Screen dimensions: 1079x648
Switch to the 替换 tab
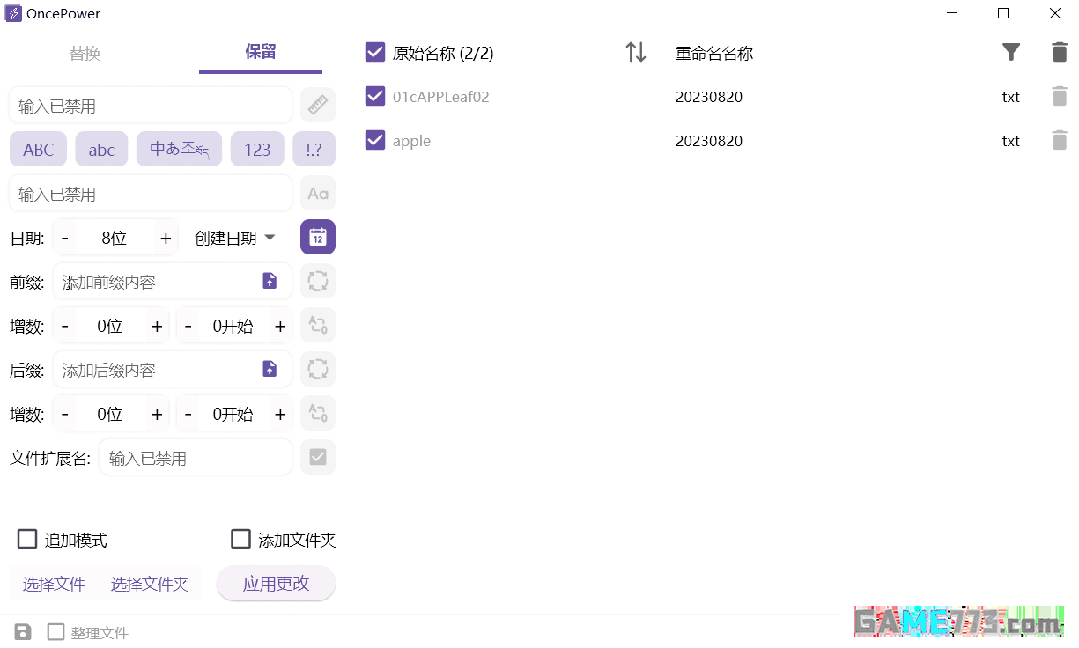click(x=85, y=53)
